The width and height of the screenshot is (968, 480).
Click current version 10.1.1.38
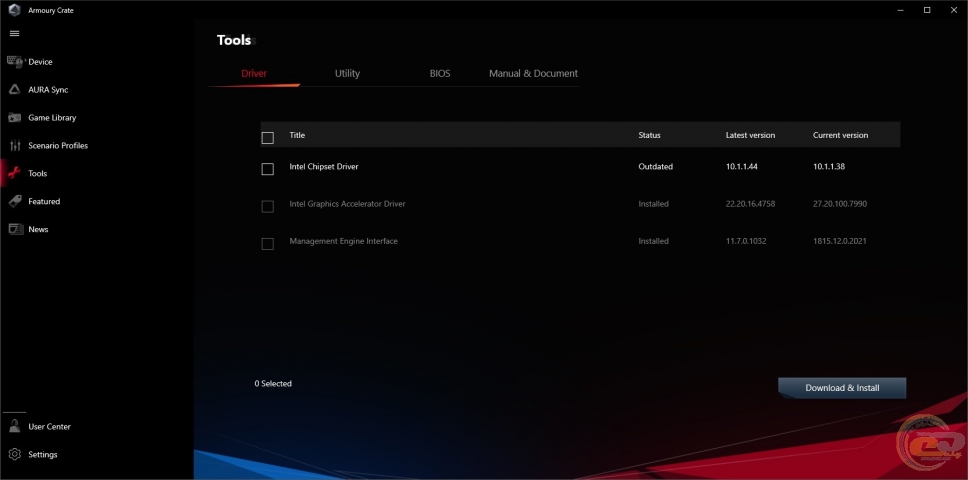point(829,167)
